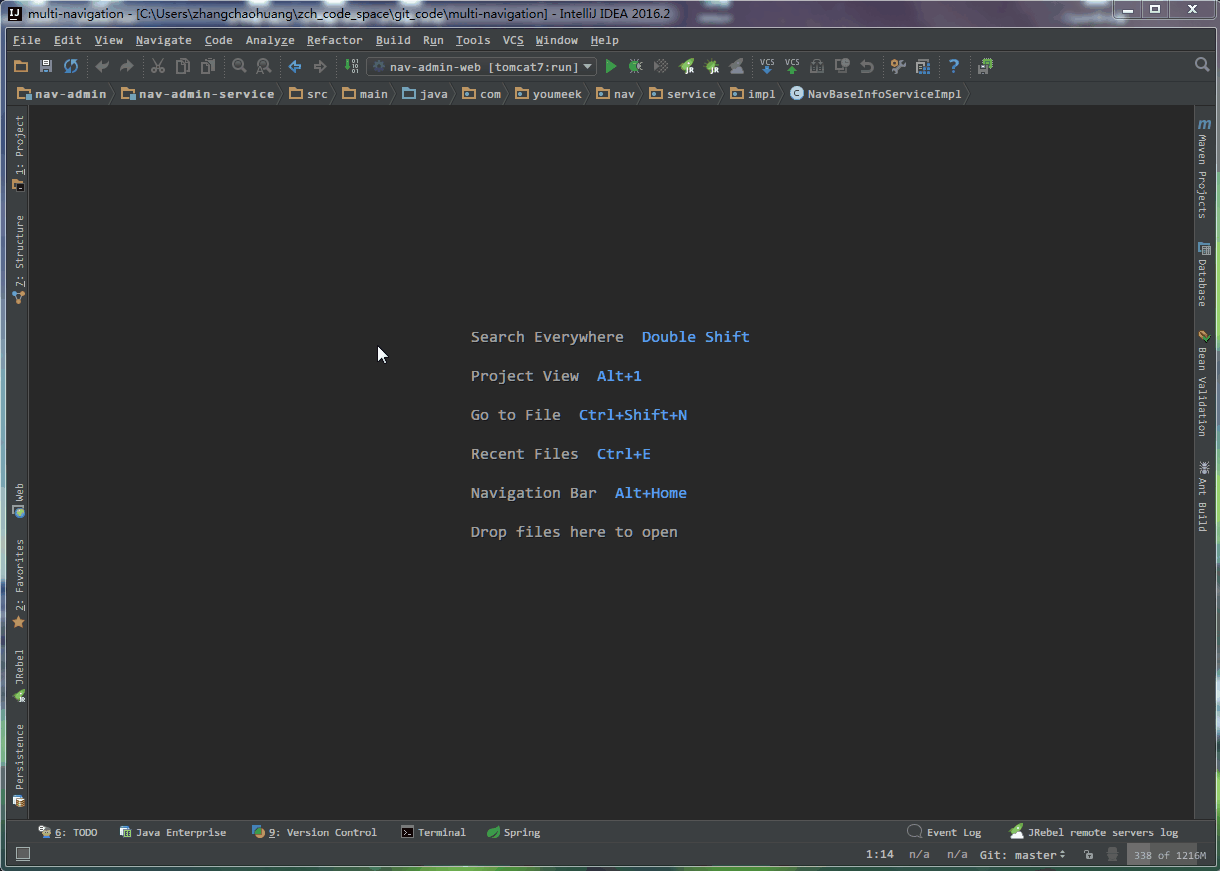This screenshot has width=1220, height=871.
Task: Click the Save All floppy disk icon
Action: coord(46,67)
